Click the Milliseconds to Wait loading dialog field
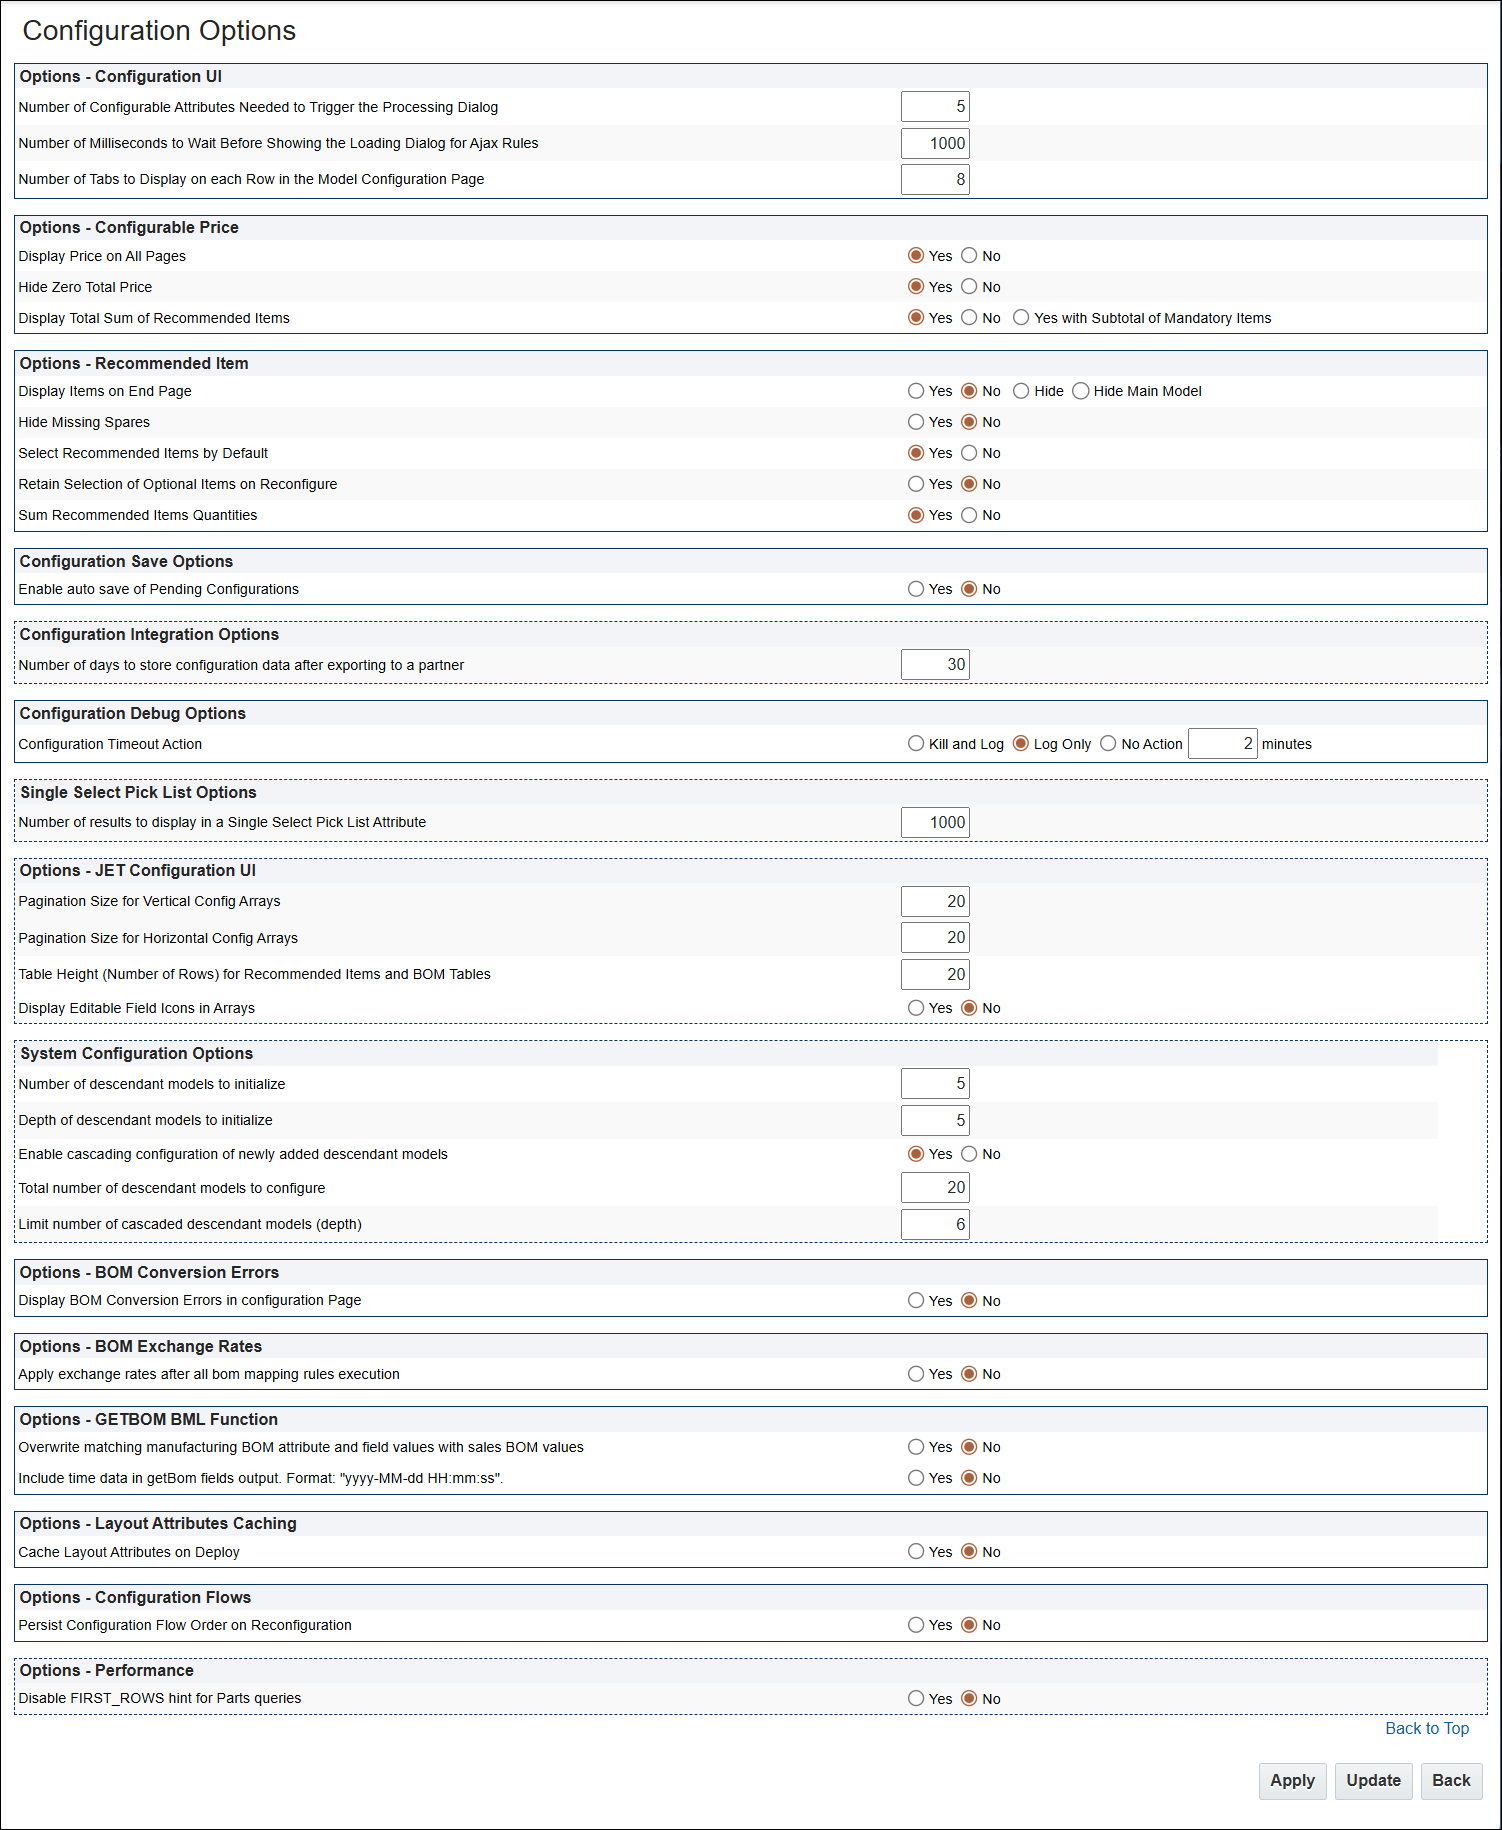The height and width of the screenshot is (1830, 1502). (x=935, y=143)
